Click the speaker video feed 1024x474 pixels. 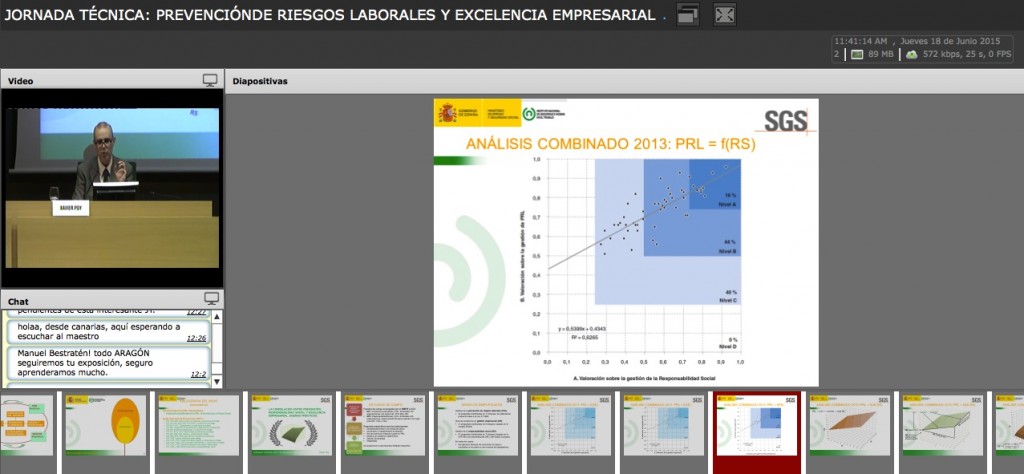point(110,188)
